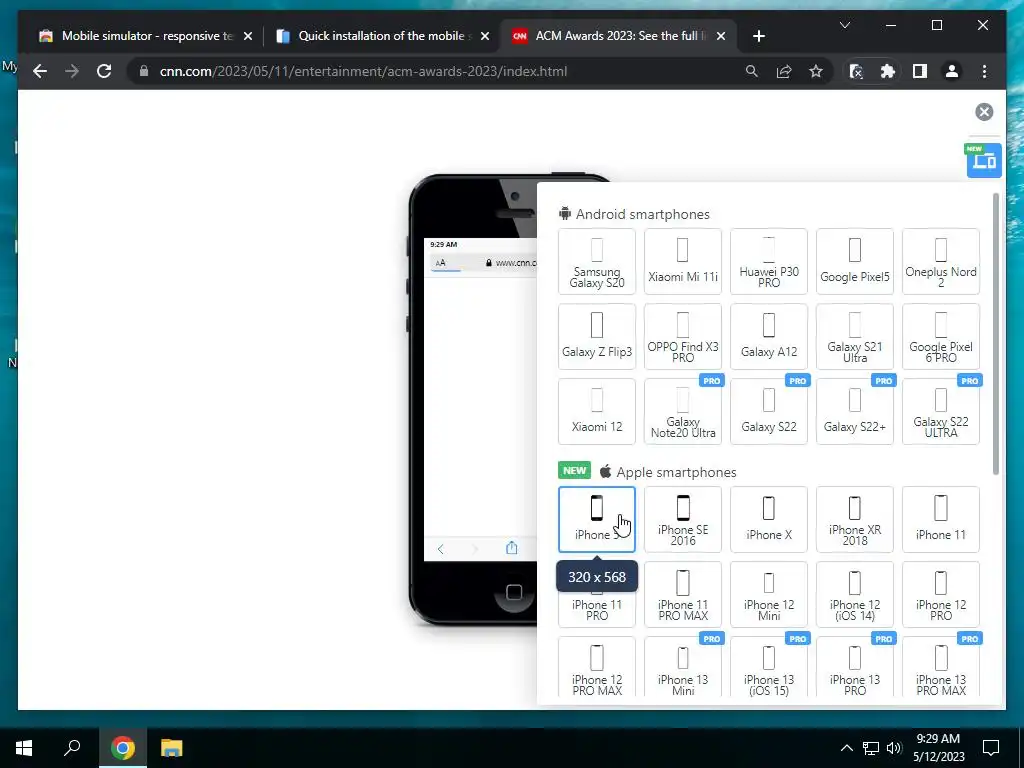
Task: Close the ACM Awards 2023 tab
Action: (x=721, y=36)
